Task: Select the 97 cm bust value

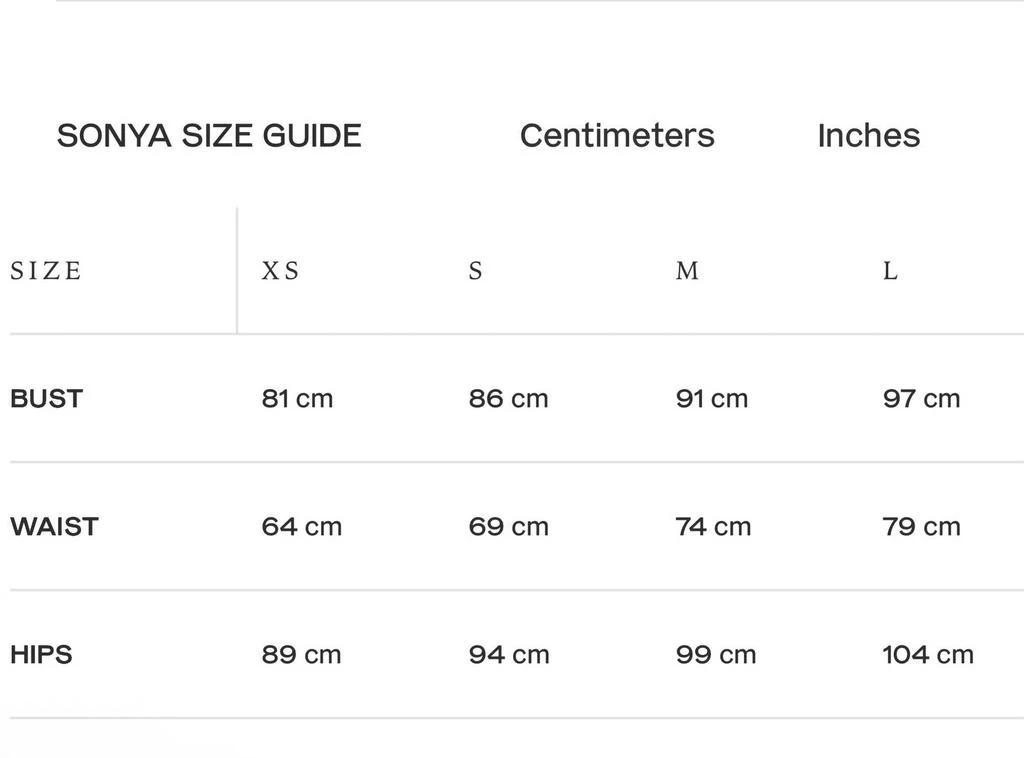Action: tap(921, 399)
